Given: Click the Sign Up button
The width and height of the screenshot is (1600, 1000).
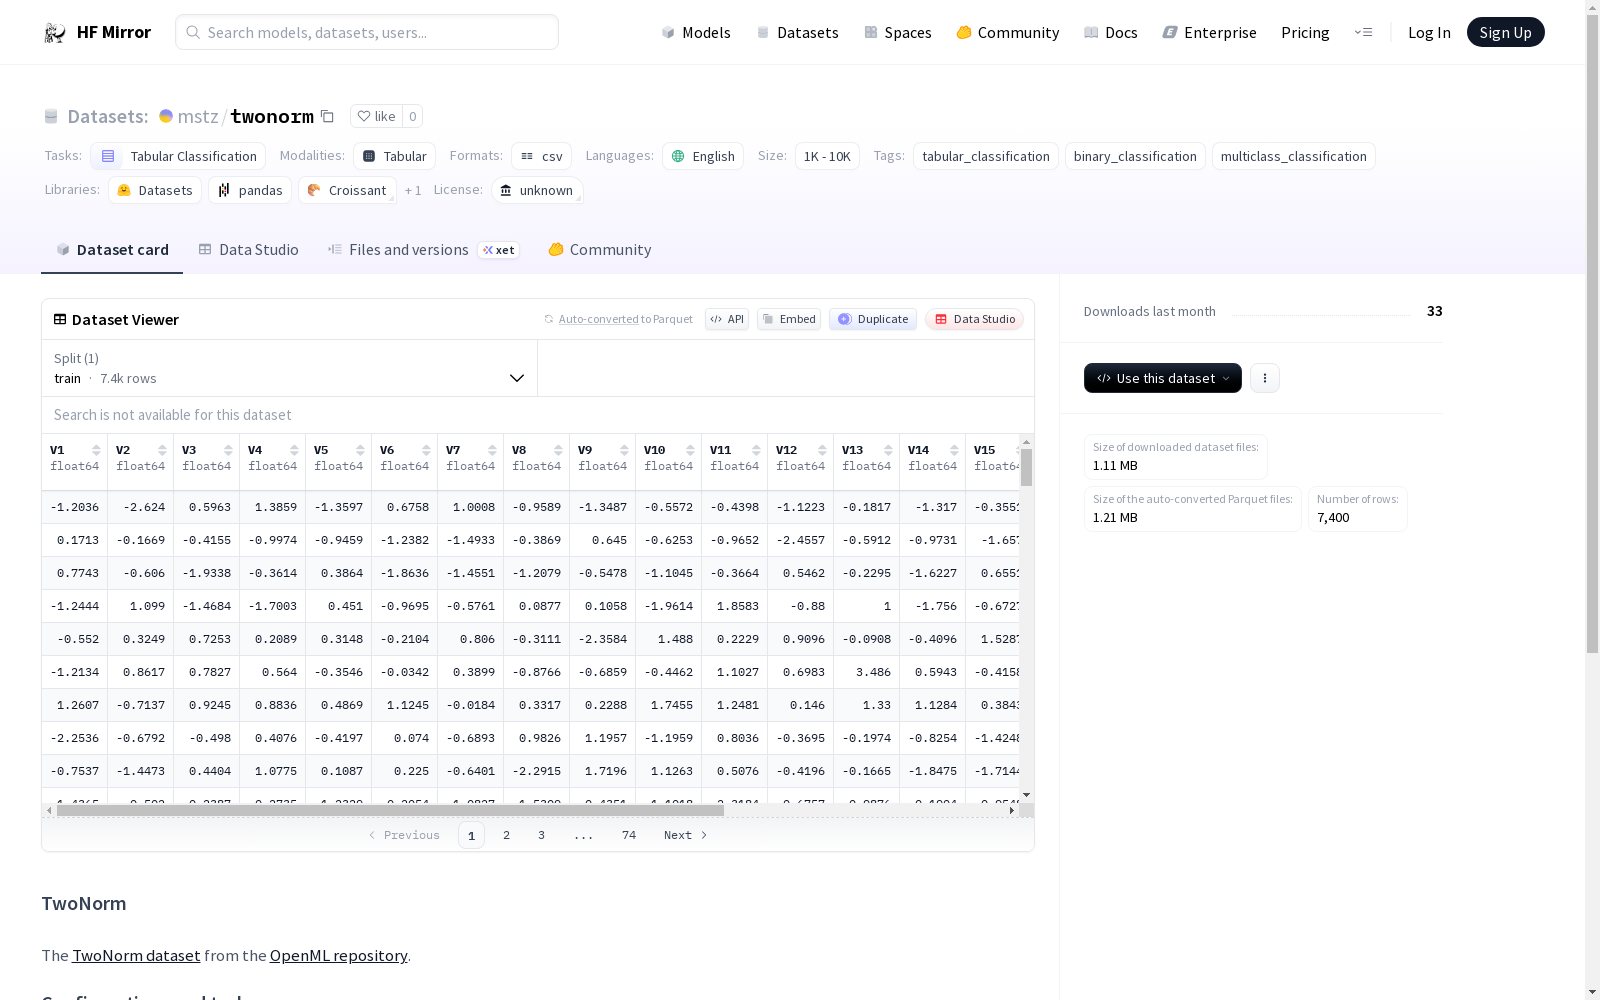Looking at the screenshot, I should click(x=1505, y=32).
